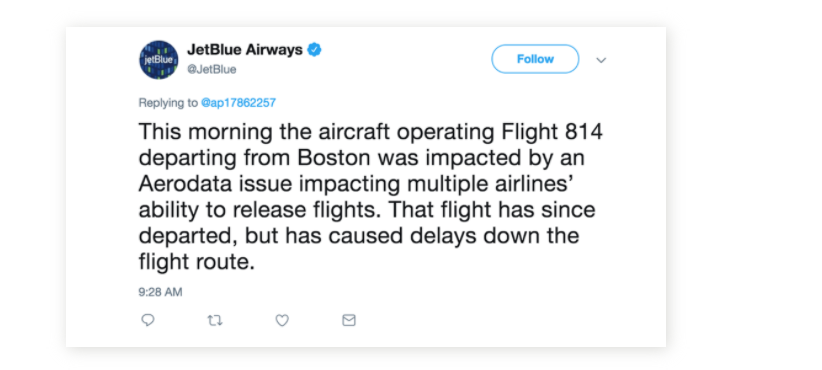The image size is (822, 370).
Task: Click the final line "flight route."
Action: tap(197, 262)
